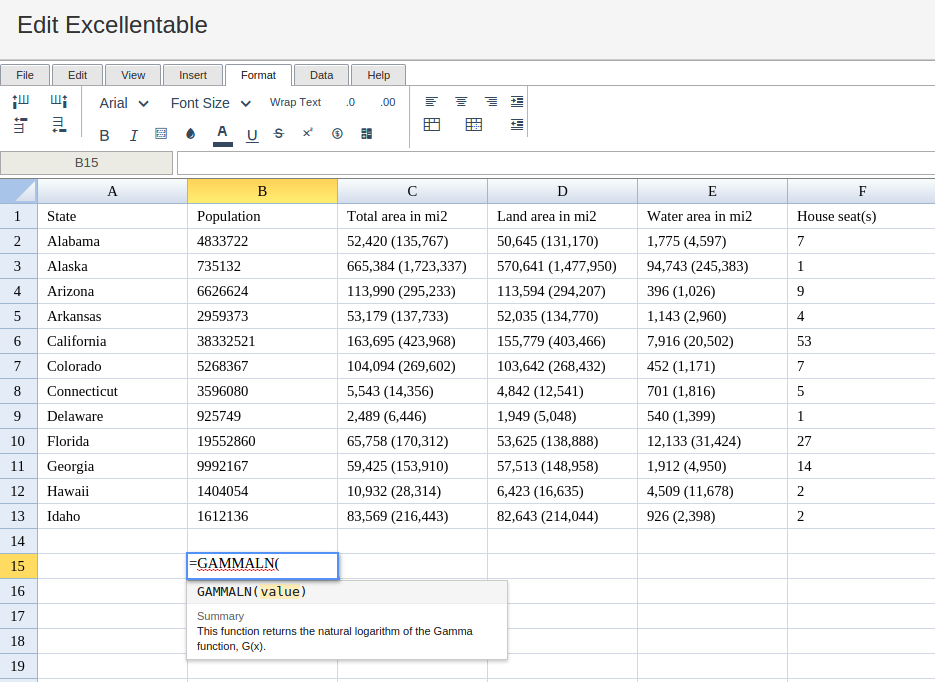This screenshot has height=682, width=935.
Task: Left align the cell text
Action: [x=431, y=102]
